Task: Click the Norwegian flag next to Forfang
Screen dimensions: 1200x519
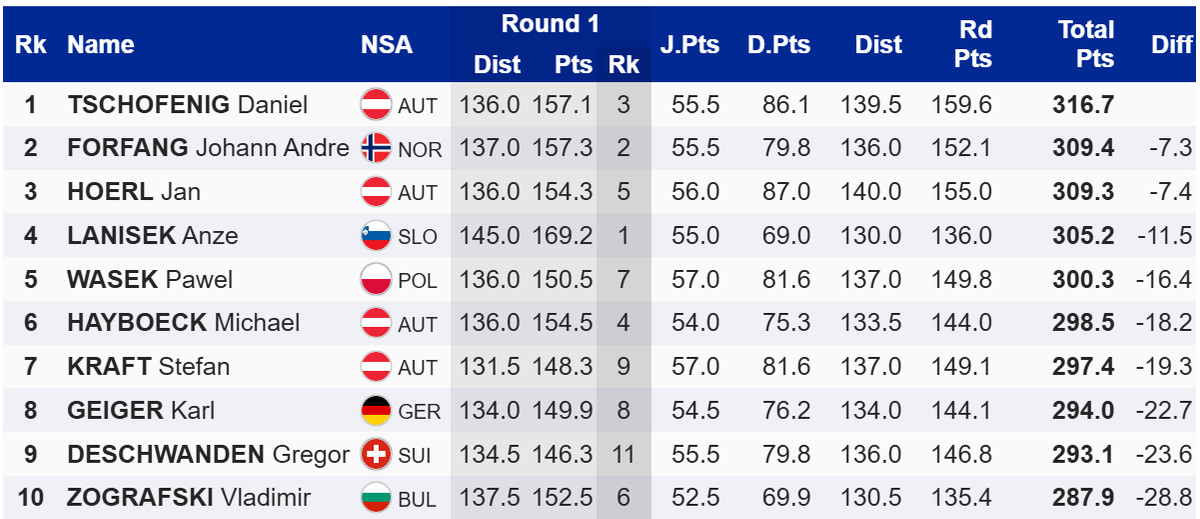Action: tap(376, 148)
